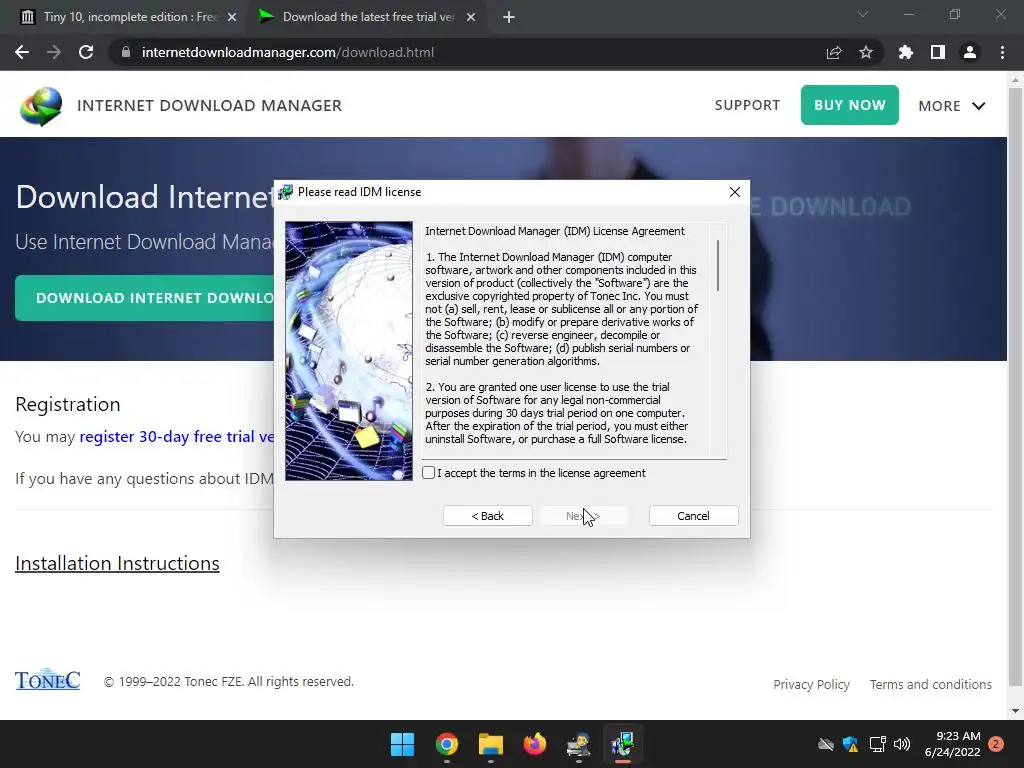Click the webpage scroll down arrow
1024x768 pixels.
[x=1015, y=711]
